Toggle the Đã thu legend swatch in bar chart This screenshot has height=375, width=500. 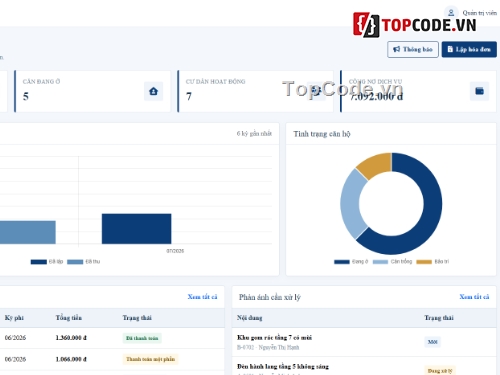click(75, 262)
